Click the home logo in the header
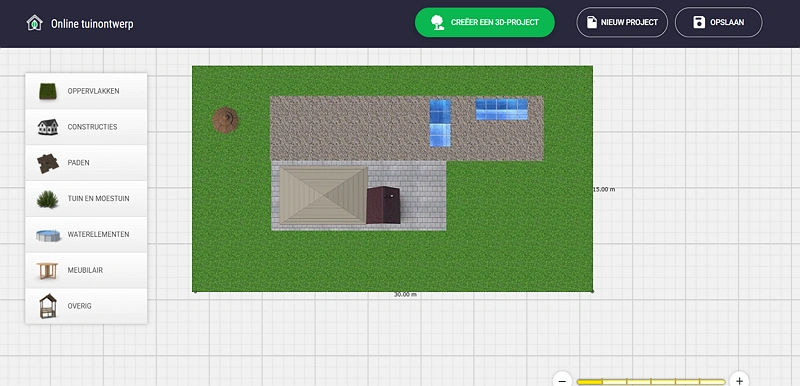 [35, 23]
